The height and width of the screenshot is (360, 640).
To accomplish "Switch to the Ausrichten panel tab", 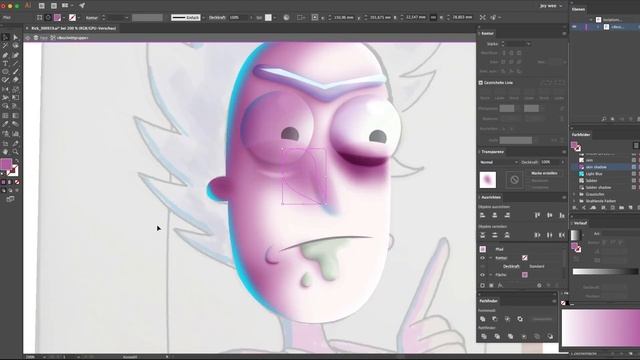I will click(491, 197).
